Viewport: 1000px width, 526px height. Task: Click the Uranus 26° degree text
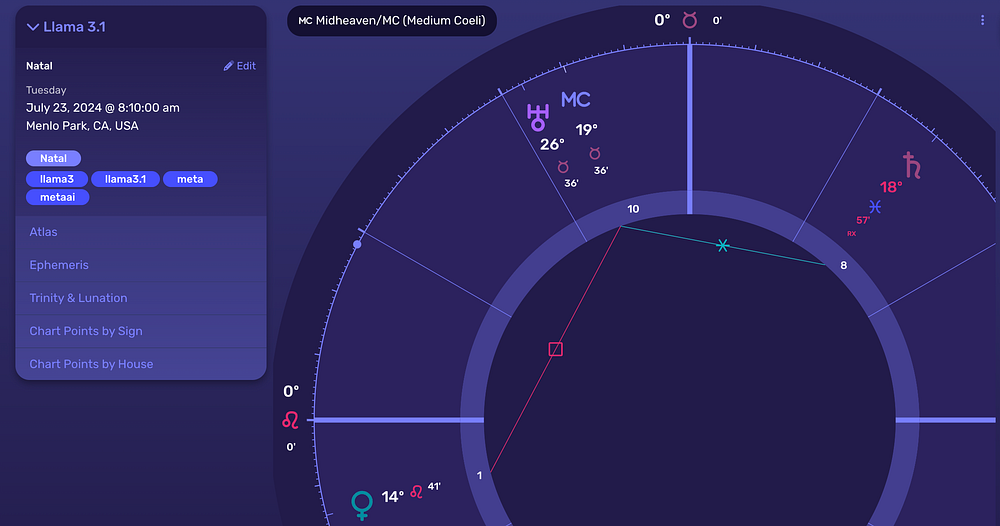552,145
